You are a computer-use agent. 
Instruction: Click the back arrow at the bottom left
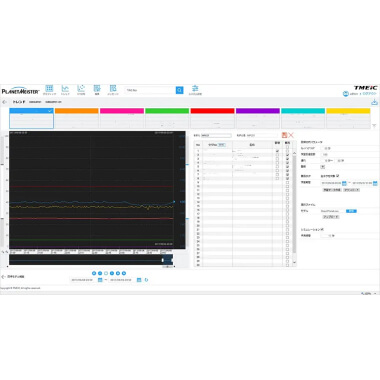tap(4, 277)
